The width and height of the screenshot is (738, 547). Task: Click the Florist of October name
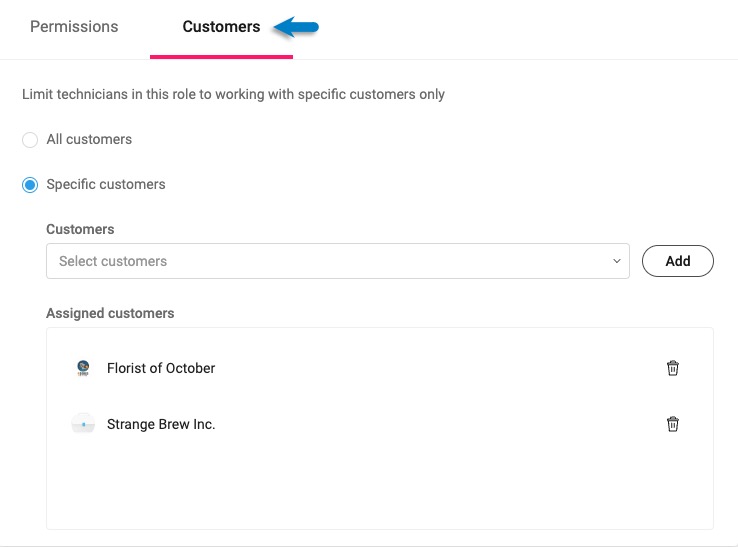[161, 368]
